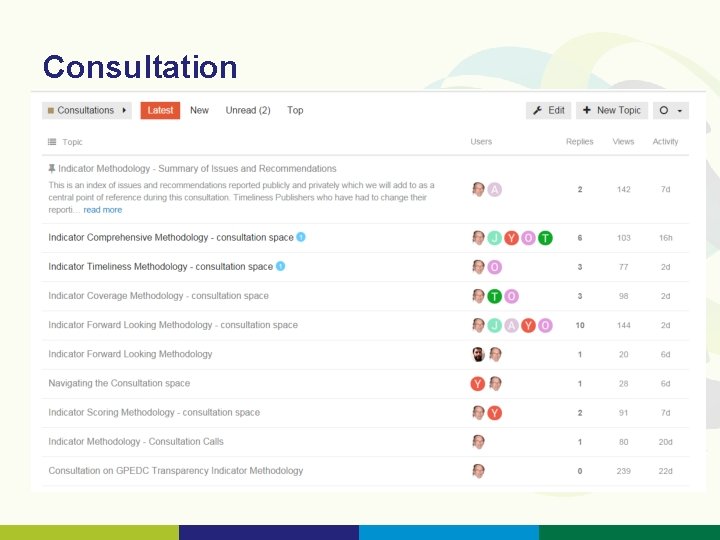Click reply count 10 in Forward Looking row

[x=580, y=325]
